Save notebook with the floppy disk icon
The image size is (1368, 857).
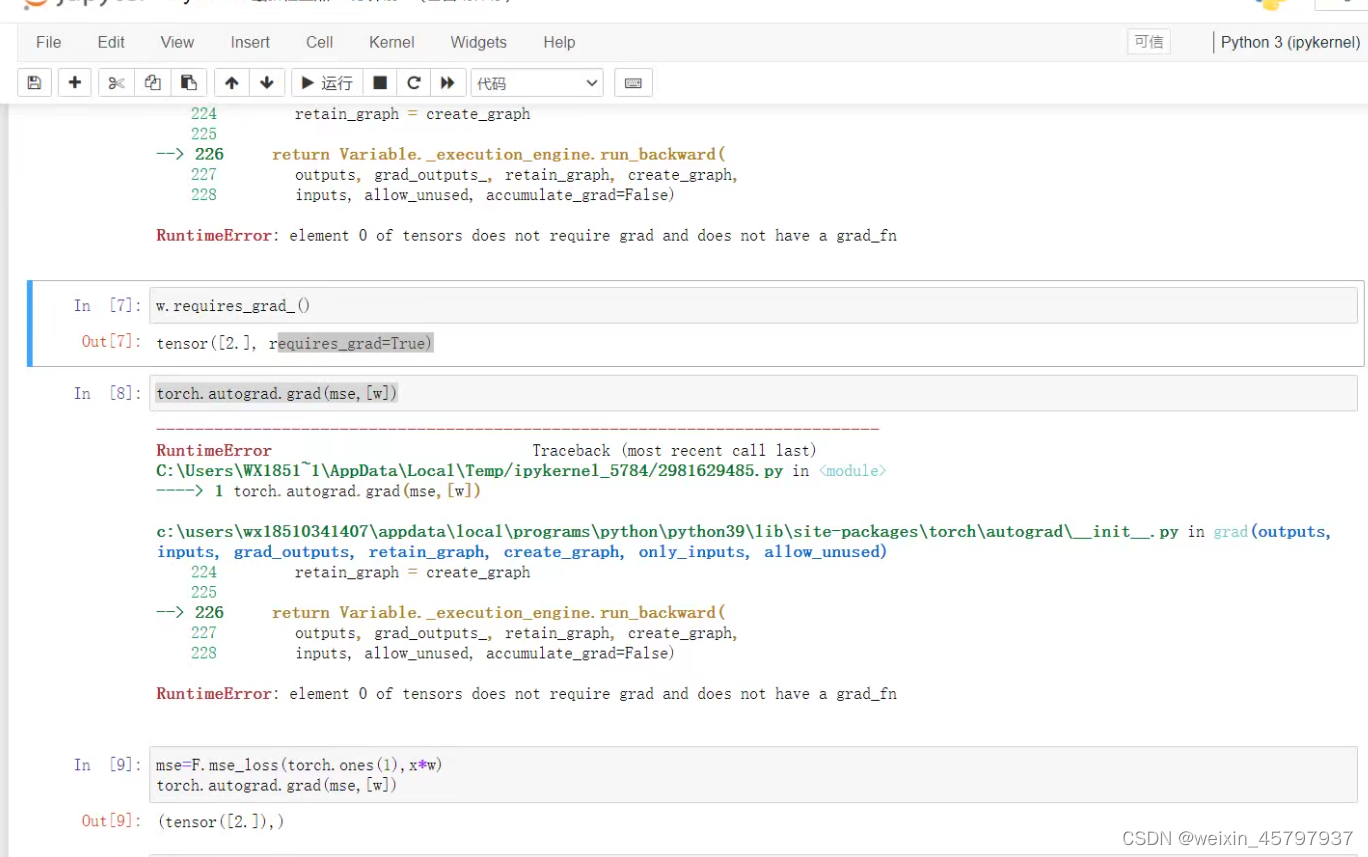tap(34, 83)
